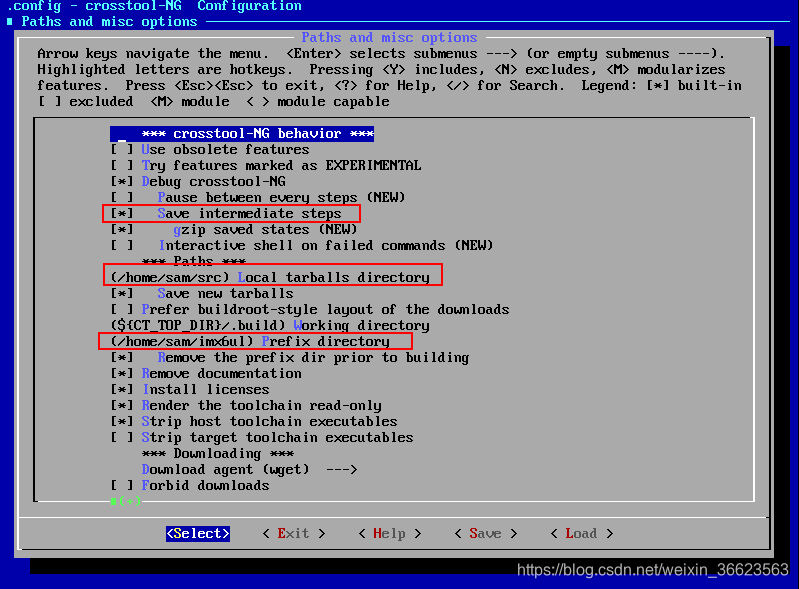Edit Prefix directory /home/sam/imx6ul
Screen dimensions: 799x589
pos(250,341)
